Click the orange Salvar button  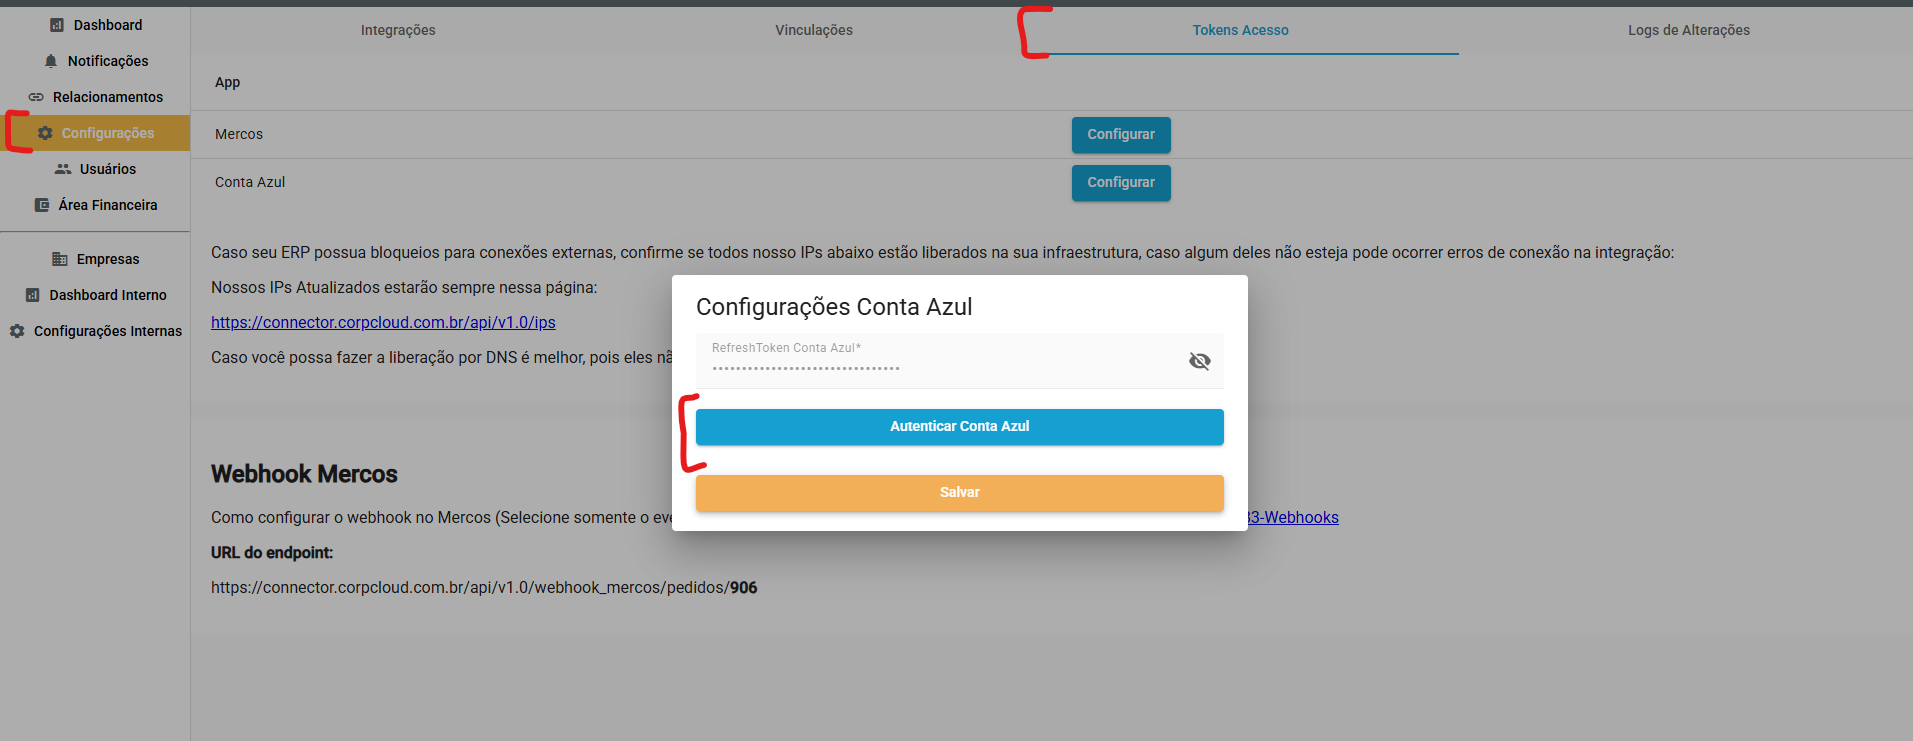959,493
